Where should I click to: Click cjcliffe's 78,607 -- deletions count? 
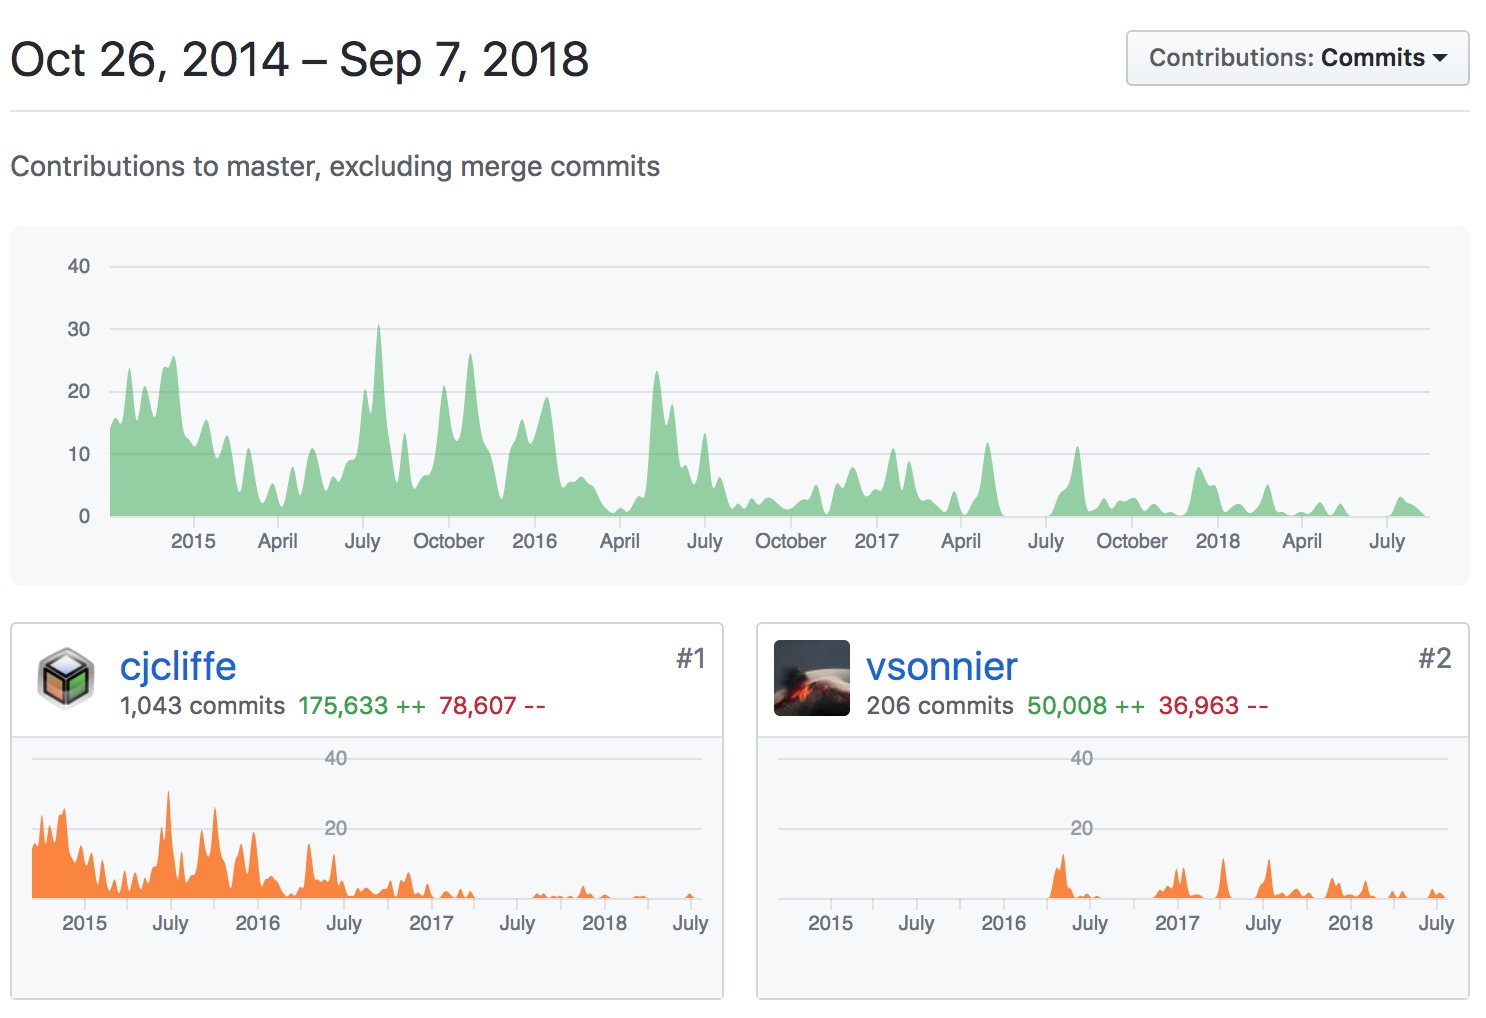(x=492, y=706)
